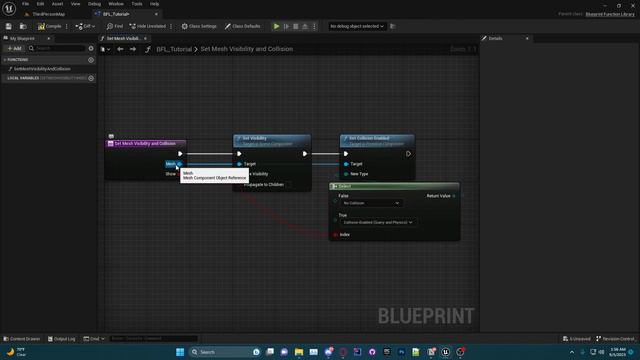The width and height of the screenshot is (640, 360).
Task: Open the Asset menu
Action: click(x=58, y=4)
